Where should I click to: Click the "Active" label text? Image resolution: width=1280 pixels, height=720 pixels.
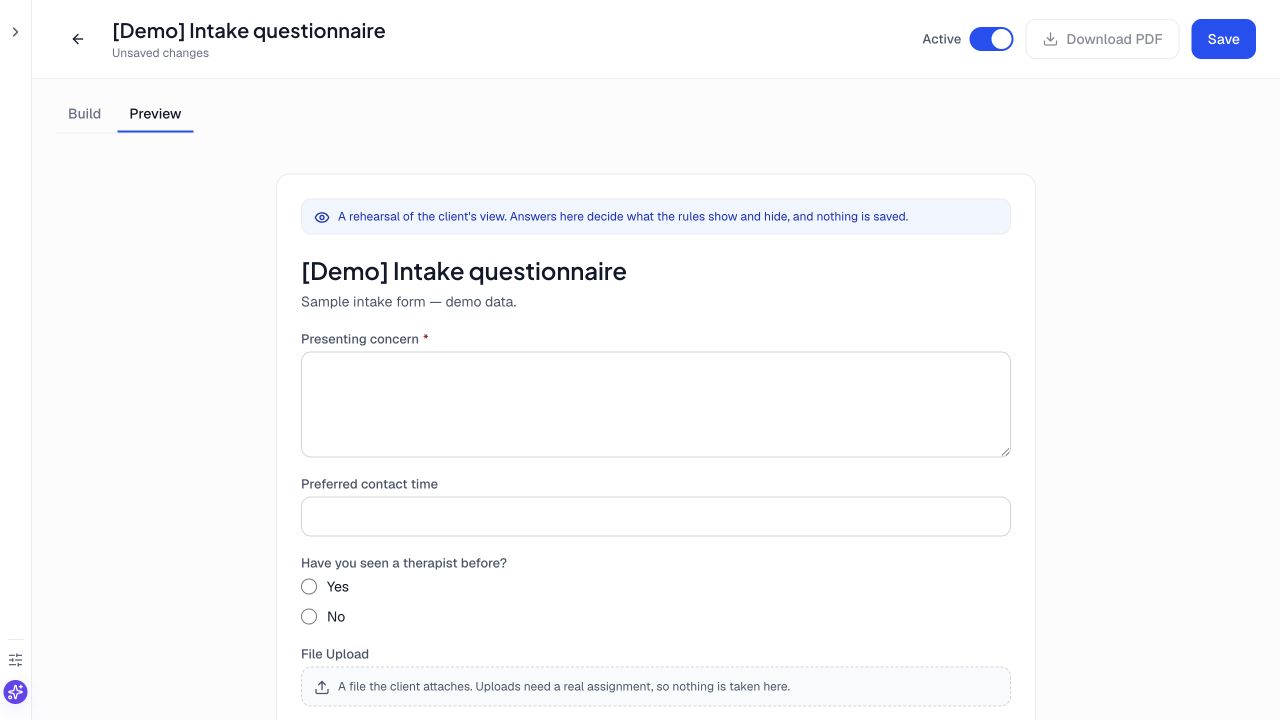(x=941, y=39)
